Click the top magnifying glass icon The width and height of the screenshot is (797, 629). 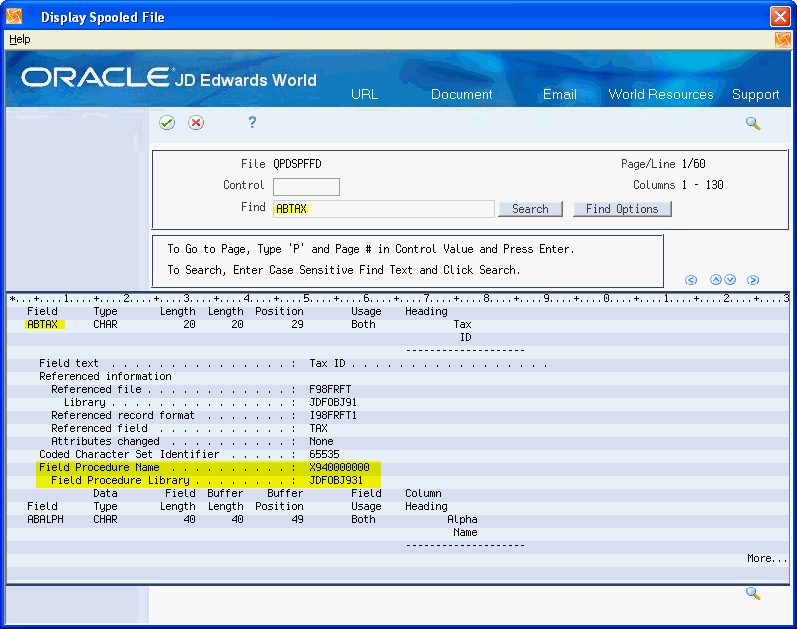click(x=753, y=123)
